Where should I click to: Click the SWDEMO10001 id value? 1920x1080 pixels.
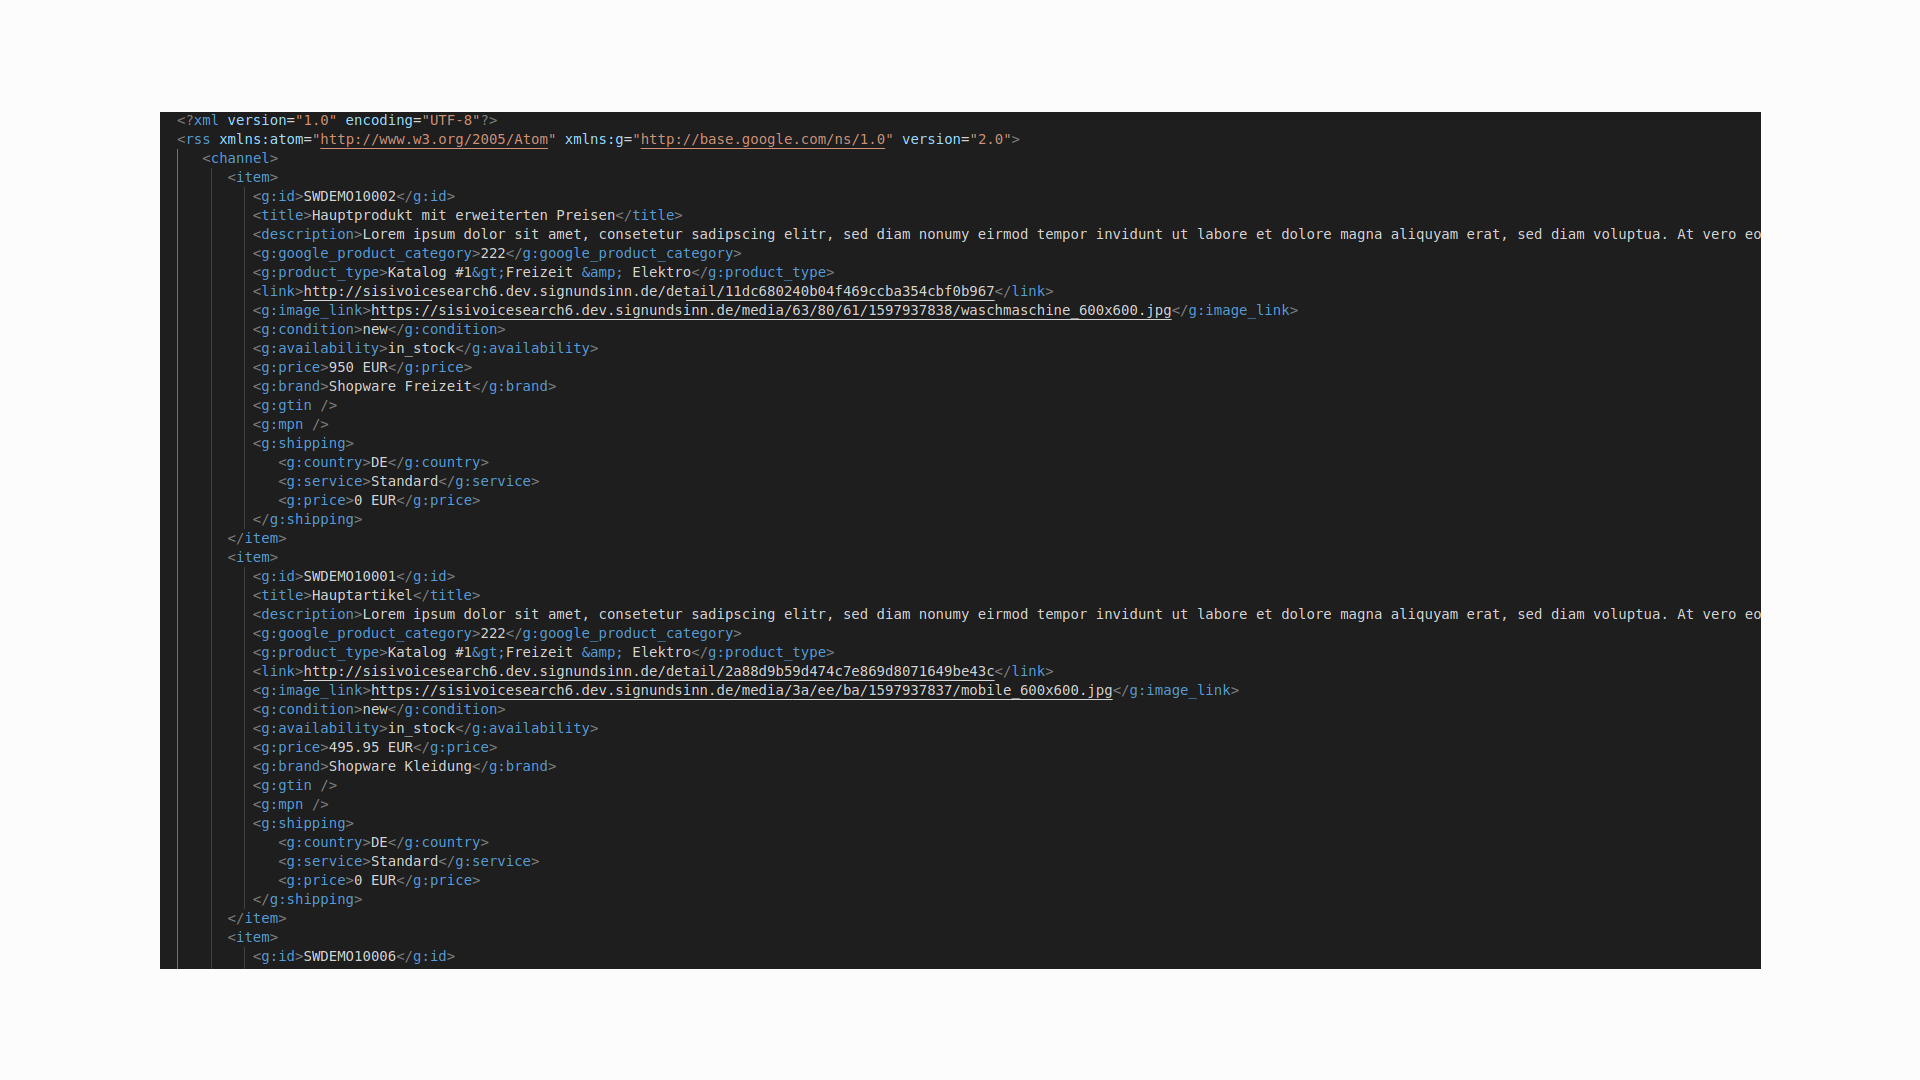tap(350, 576)
